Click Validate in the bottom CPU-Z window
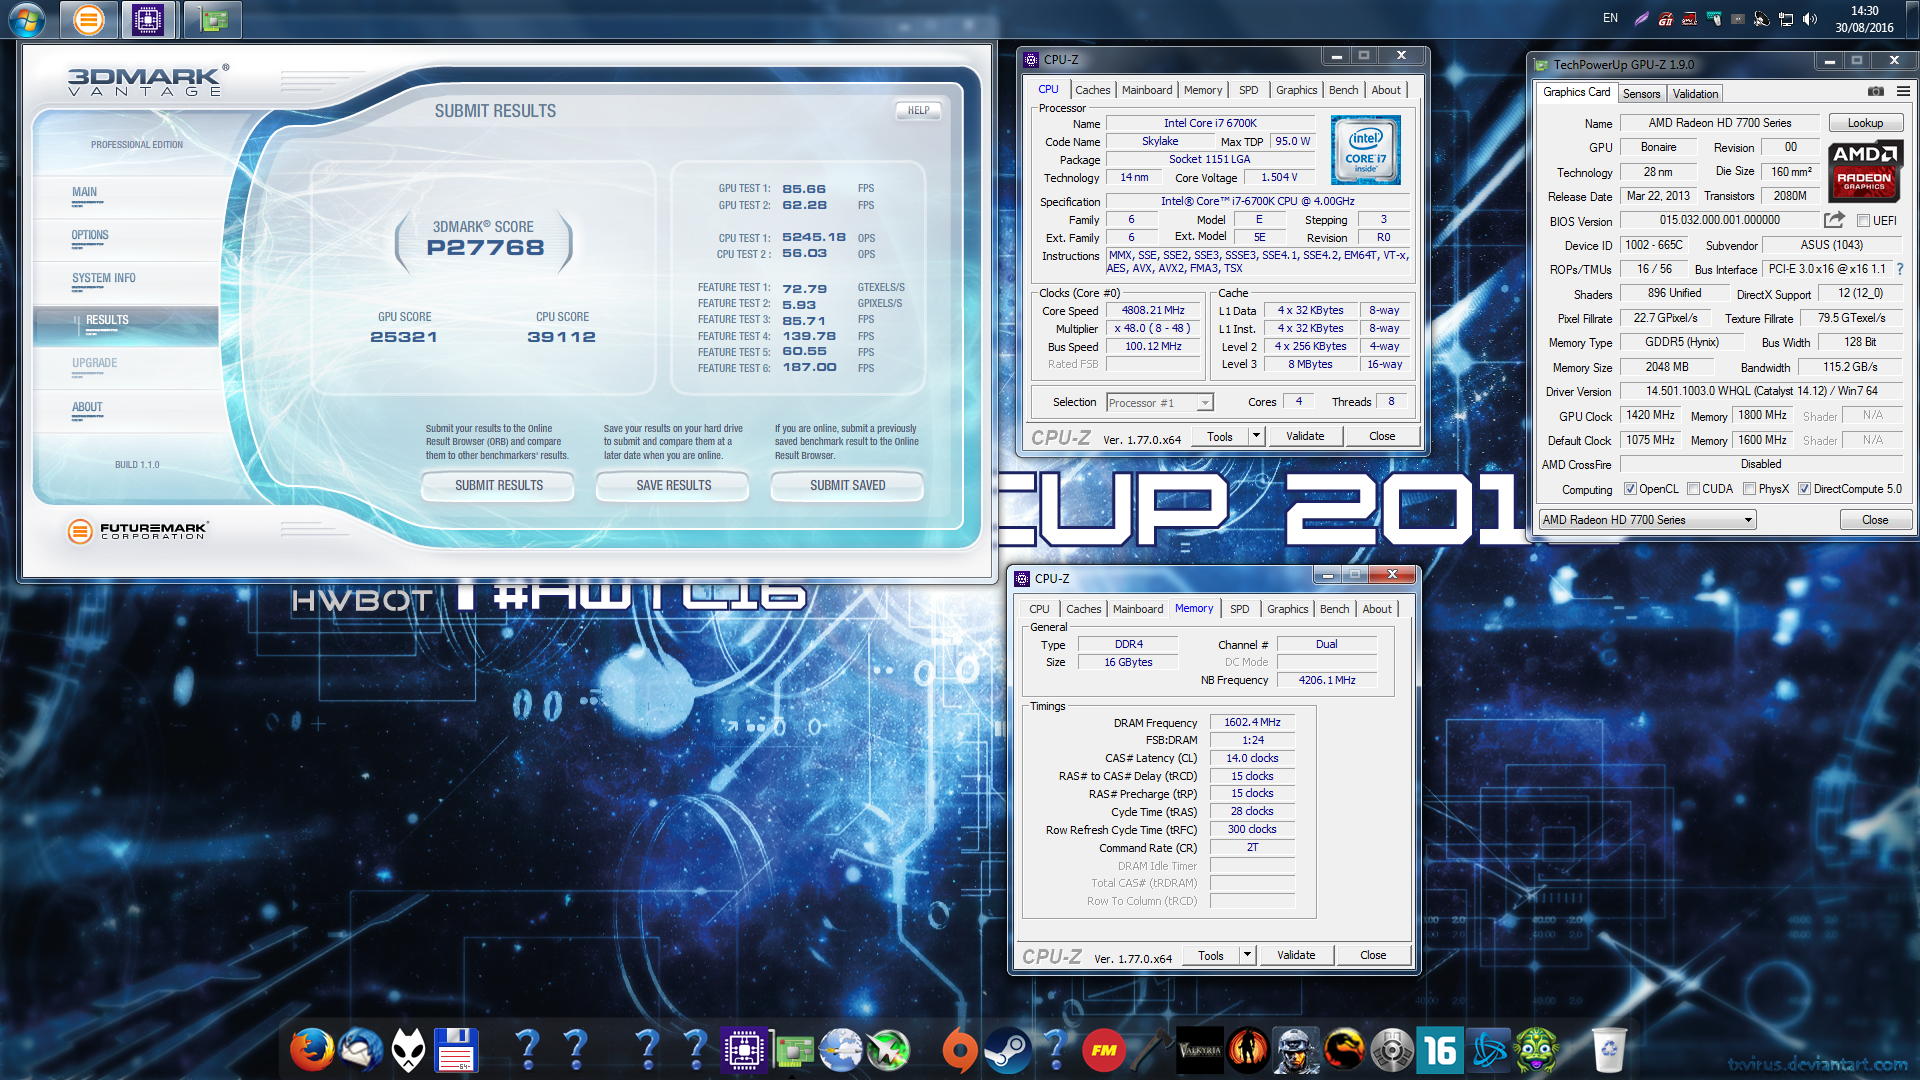The image size is (1920, 1080). point(1295,955)
